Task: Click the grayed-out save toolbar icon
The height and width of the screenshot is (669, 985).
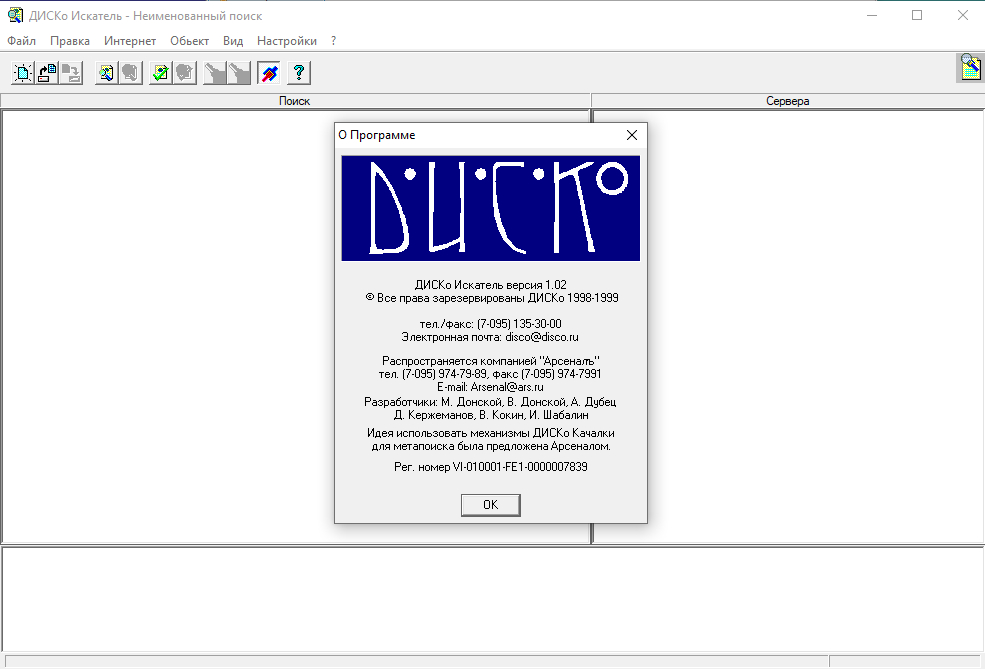Action: coord(71,73)
